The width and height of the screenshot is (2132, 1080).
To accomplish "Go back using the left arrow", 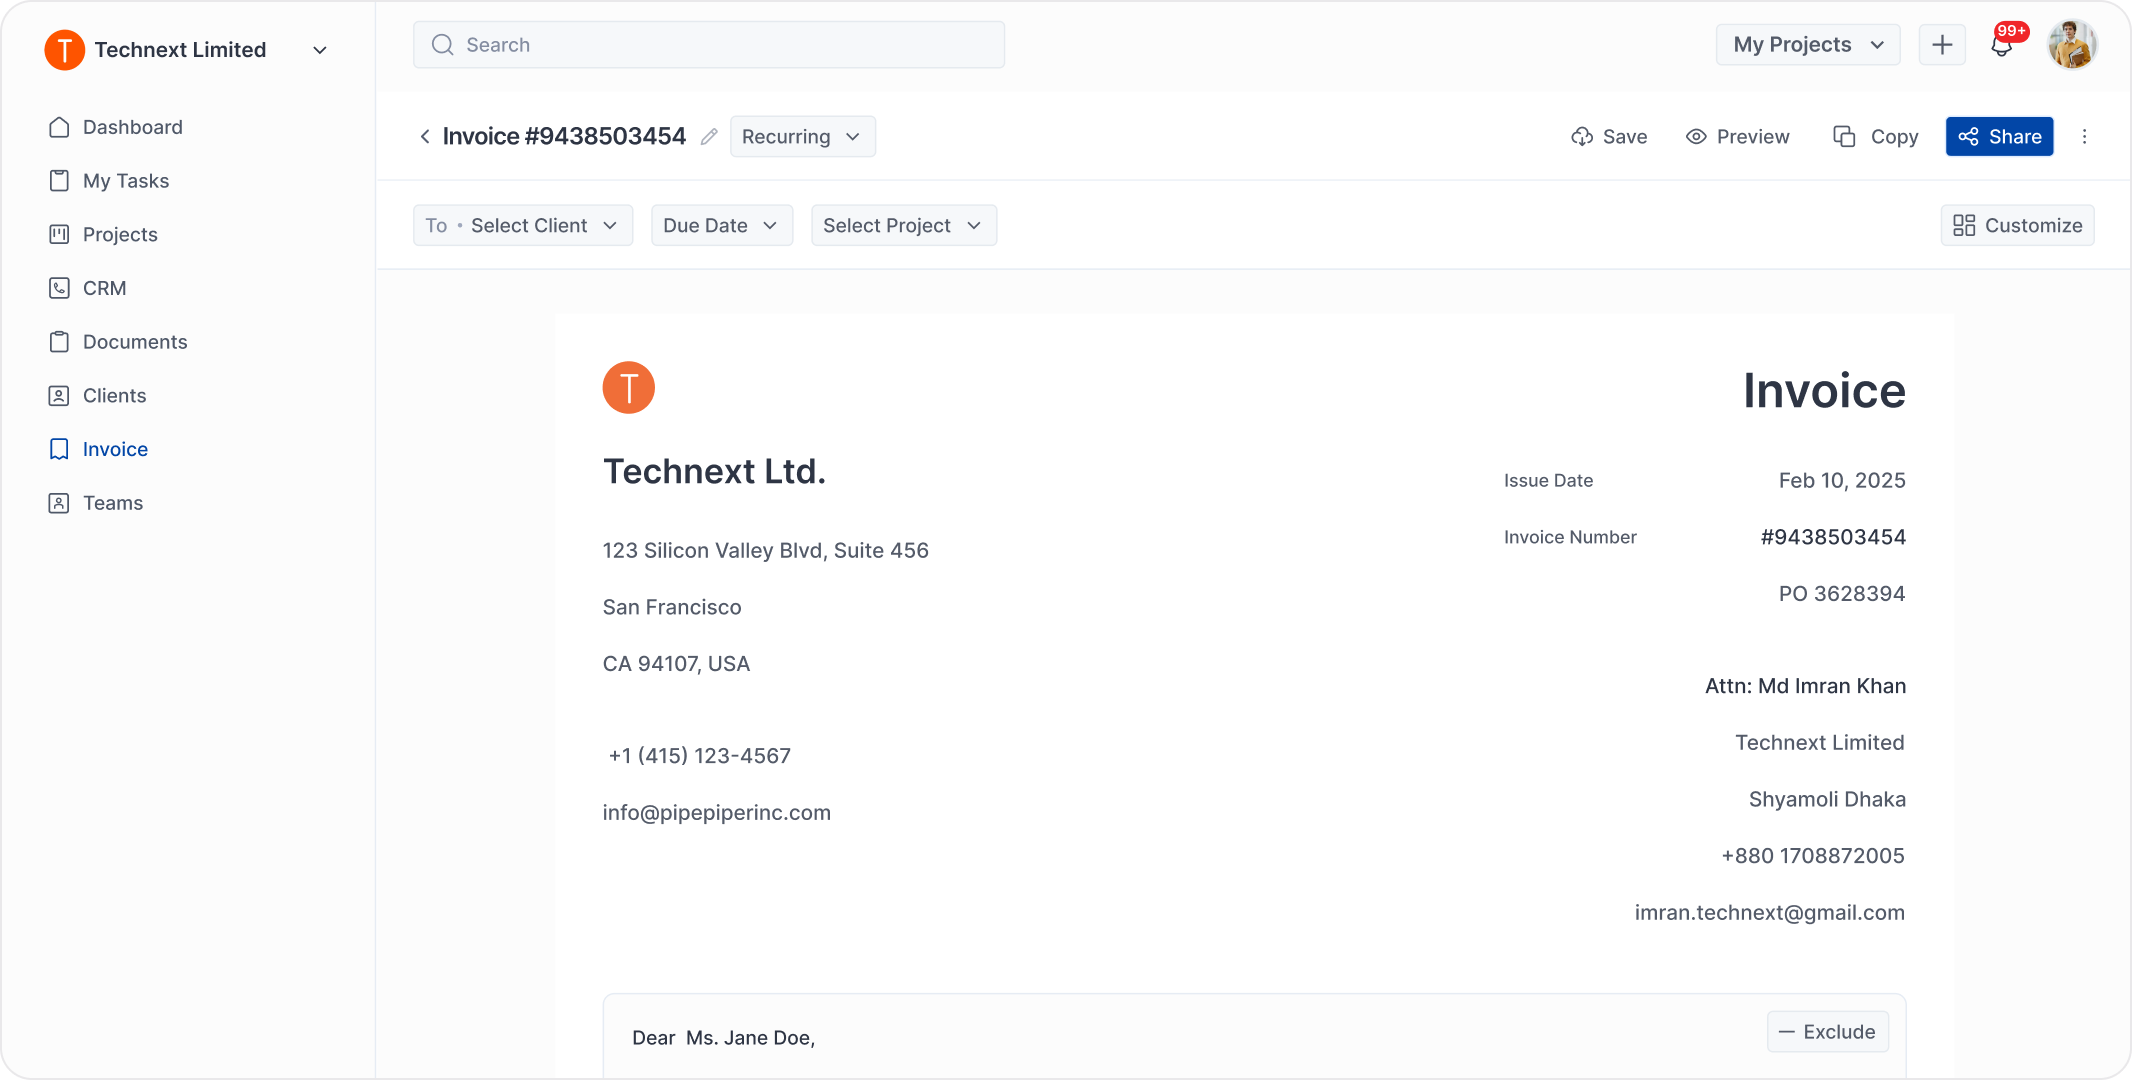I will [425, 137].
